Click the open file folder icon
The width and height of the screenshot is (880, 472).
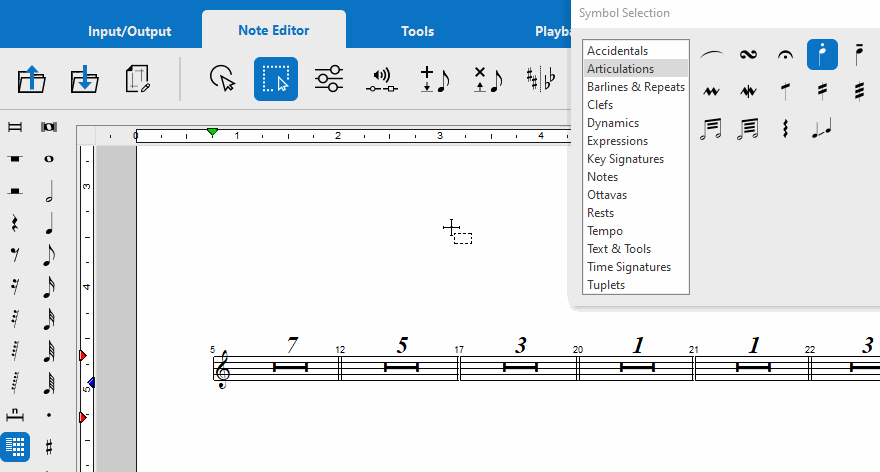pos(33,80)
